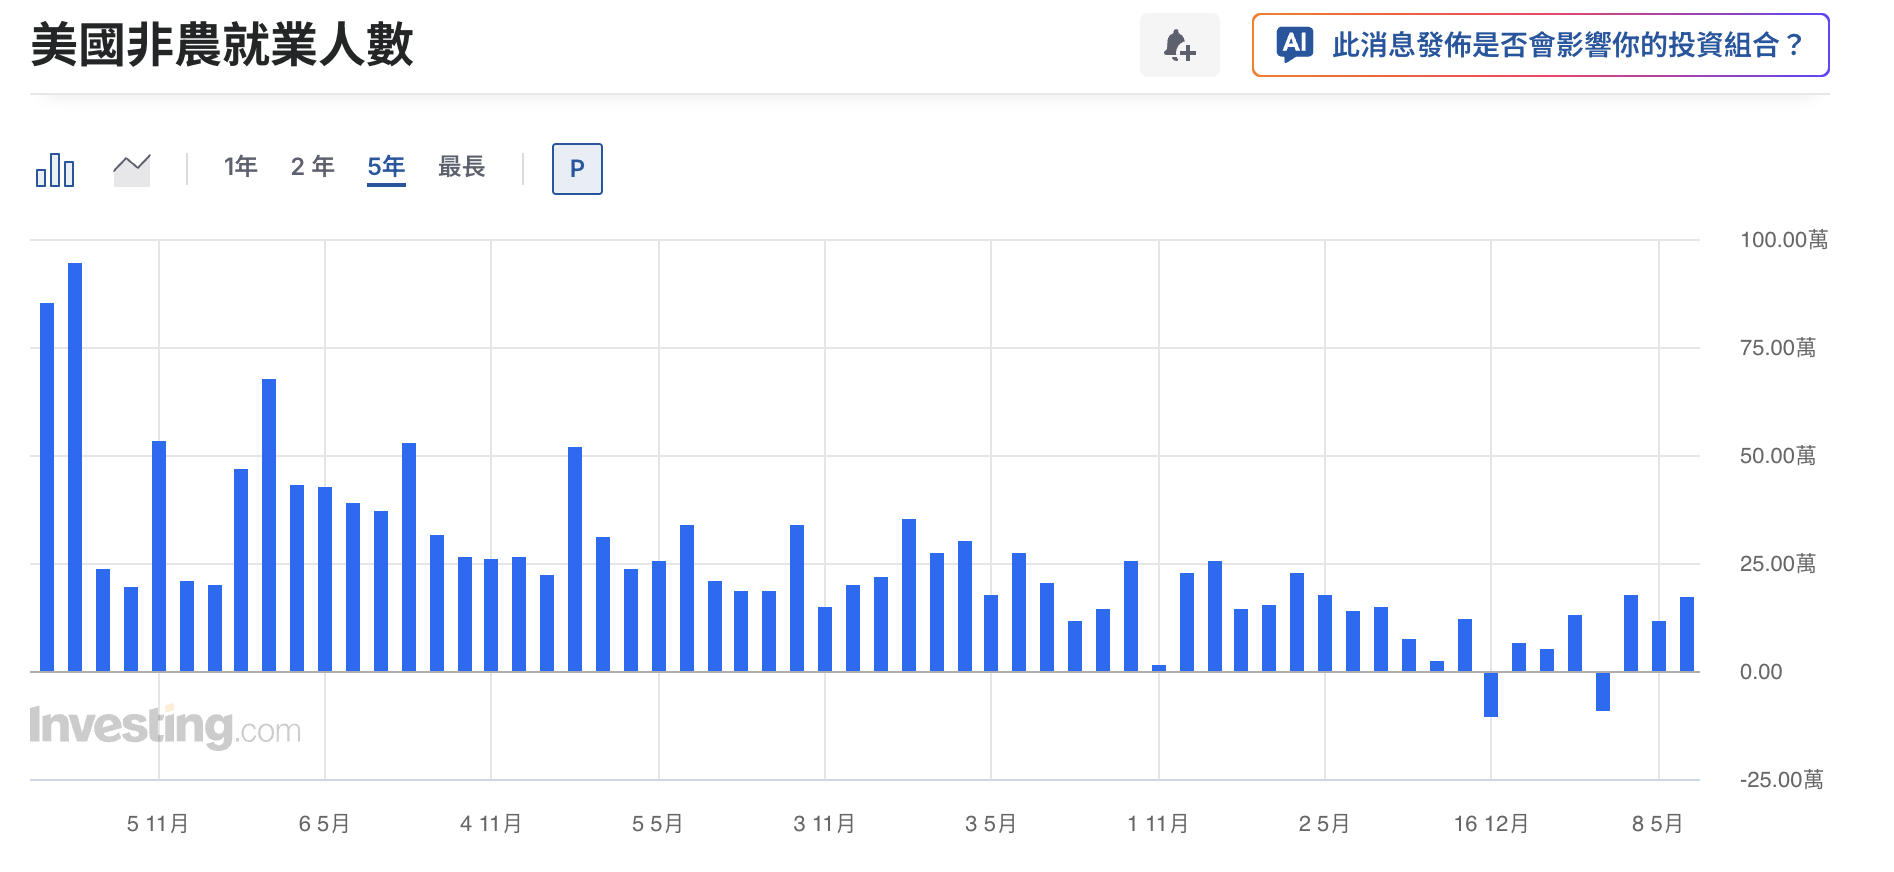
Task: Click the AI speech bubble icon
Action: [x=1295, y=44]
